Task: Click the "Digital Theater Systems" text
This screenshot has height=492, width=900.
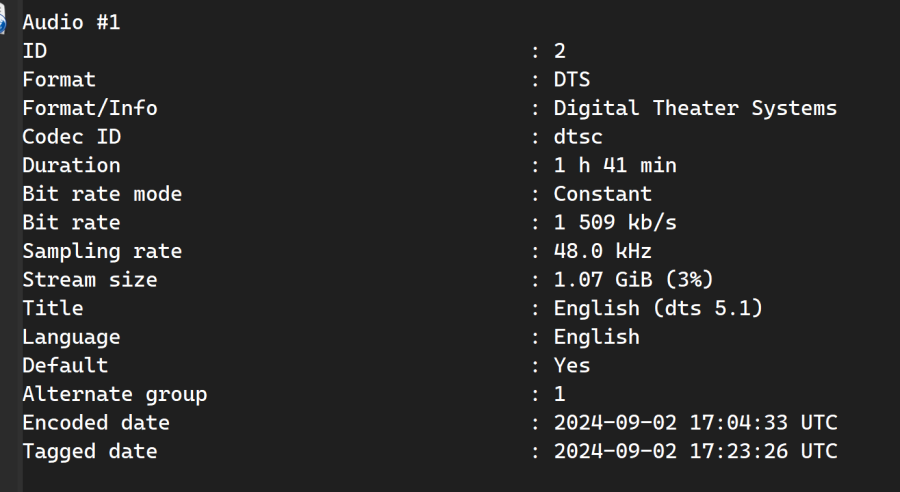Action: pos(695,108)
